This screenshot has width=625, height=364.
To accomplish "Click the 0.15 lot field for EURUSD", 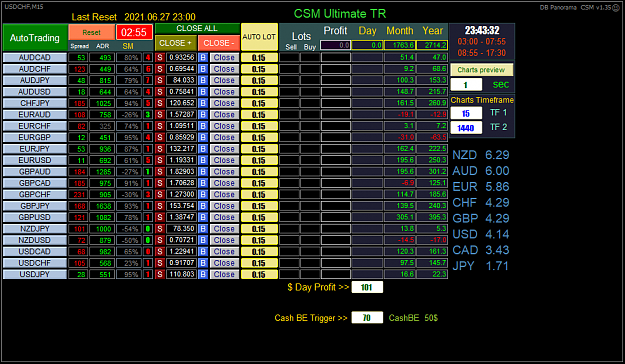I will pyautogui.click(x=259, y=160).
